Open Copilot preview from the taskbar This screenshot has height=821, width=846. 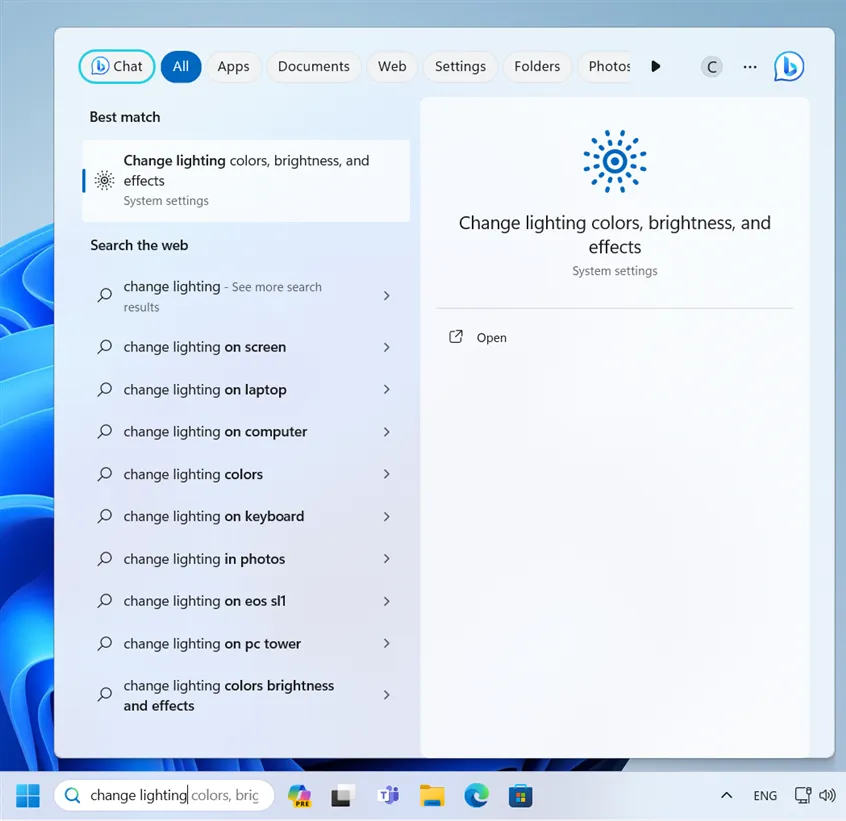(299, 796)
